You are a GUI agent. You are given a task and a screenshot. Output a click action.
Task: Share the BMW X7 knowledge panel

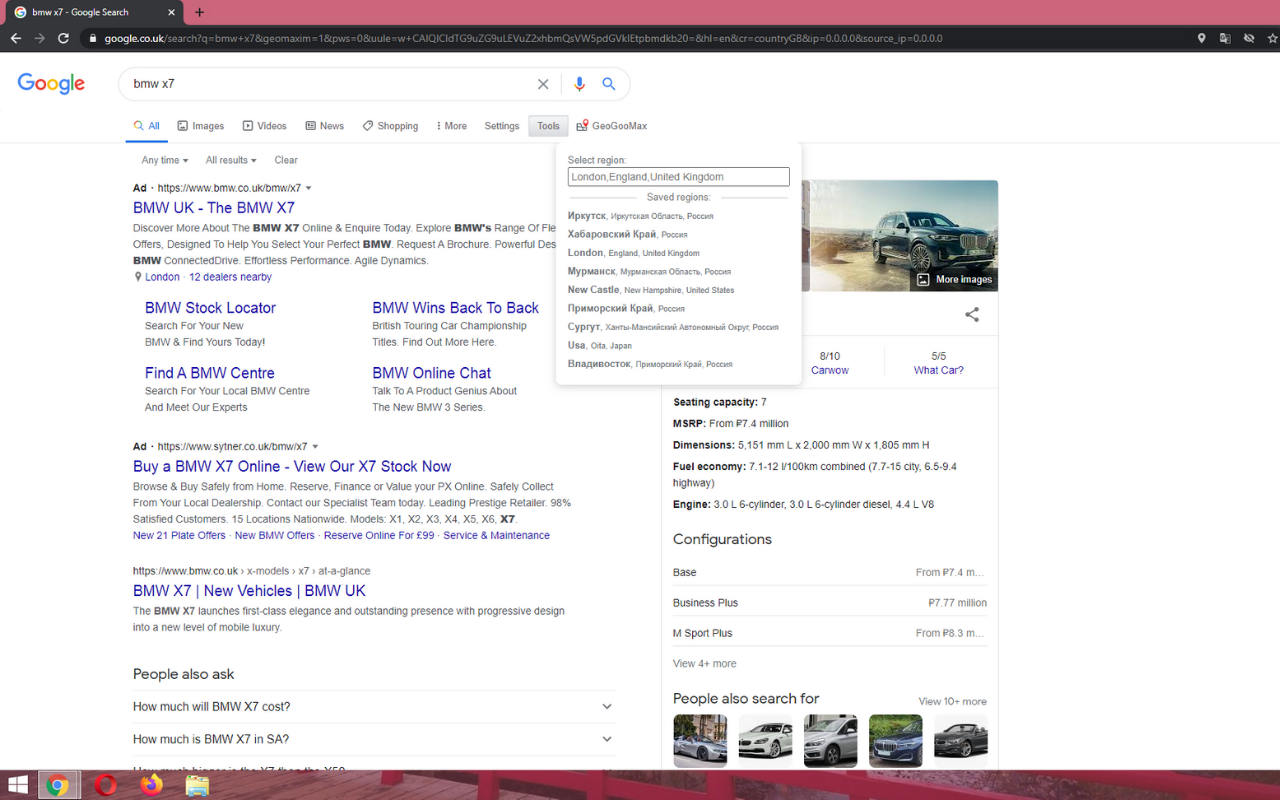click(972, 315)
